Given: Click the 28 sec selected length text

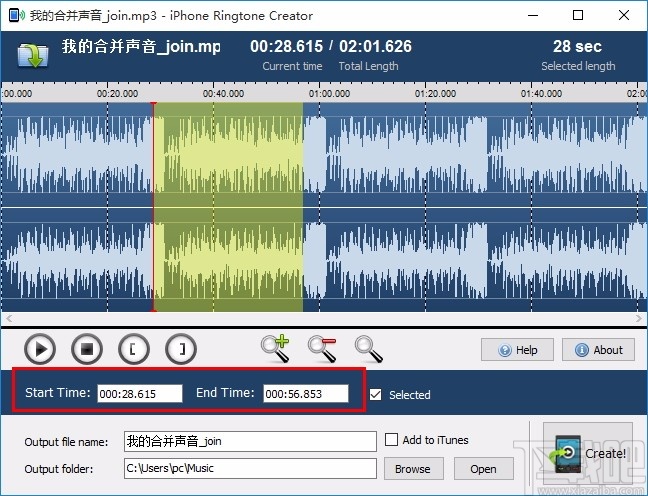Looking at the screenshot, I should pyautogui.click(x=577, y=46).
